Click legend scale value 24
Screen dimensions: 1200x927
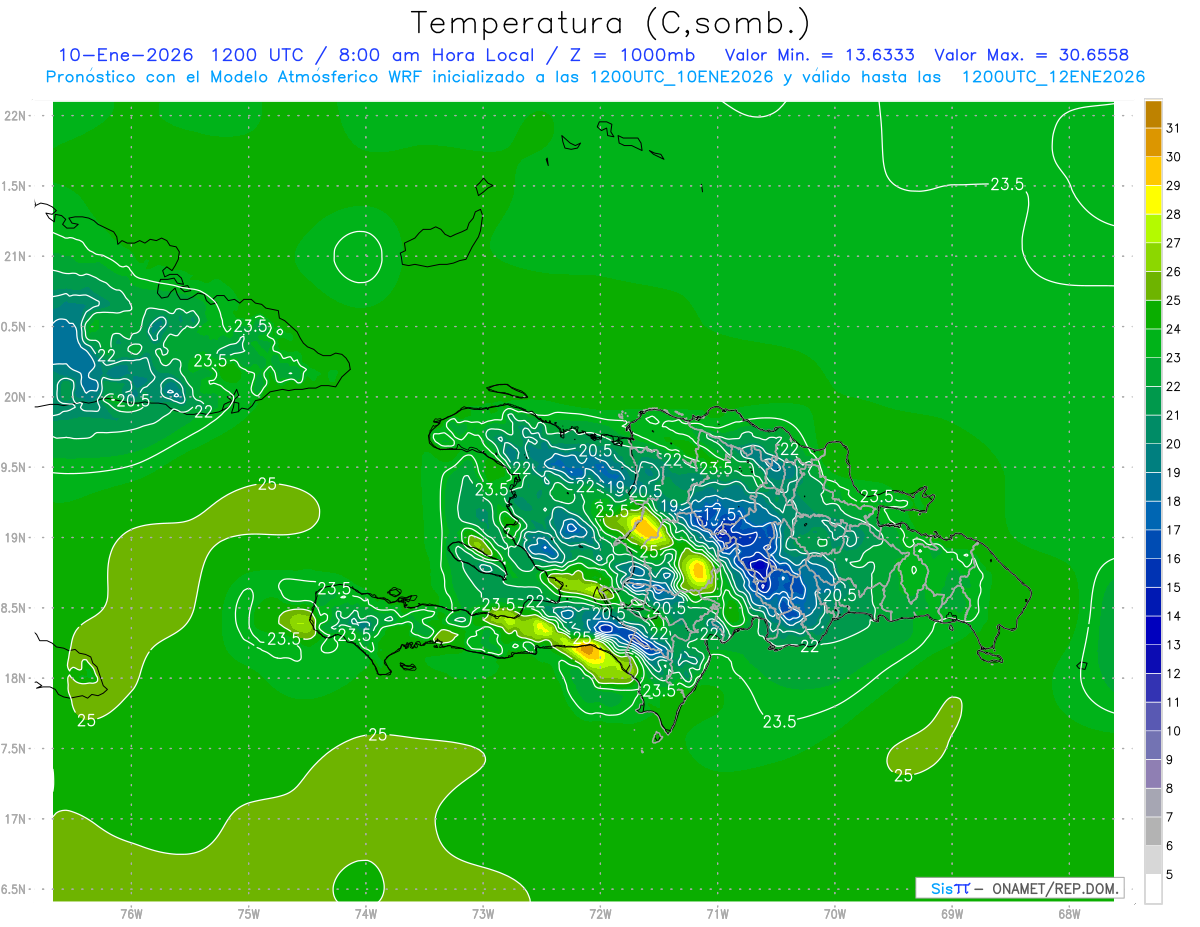pyautogui.click(x=1174, y=329)
